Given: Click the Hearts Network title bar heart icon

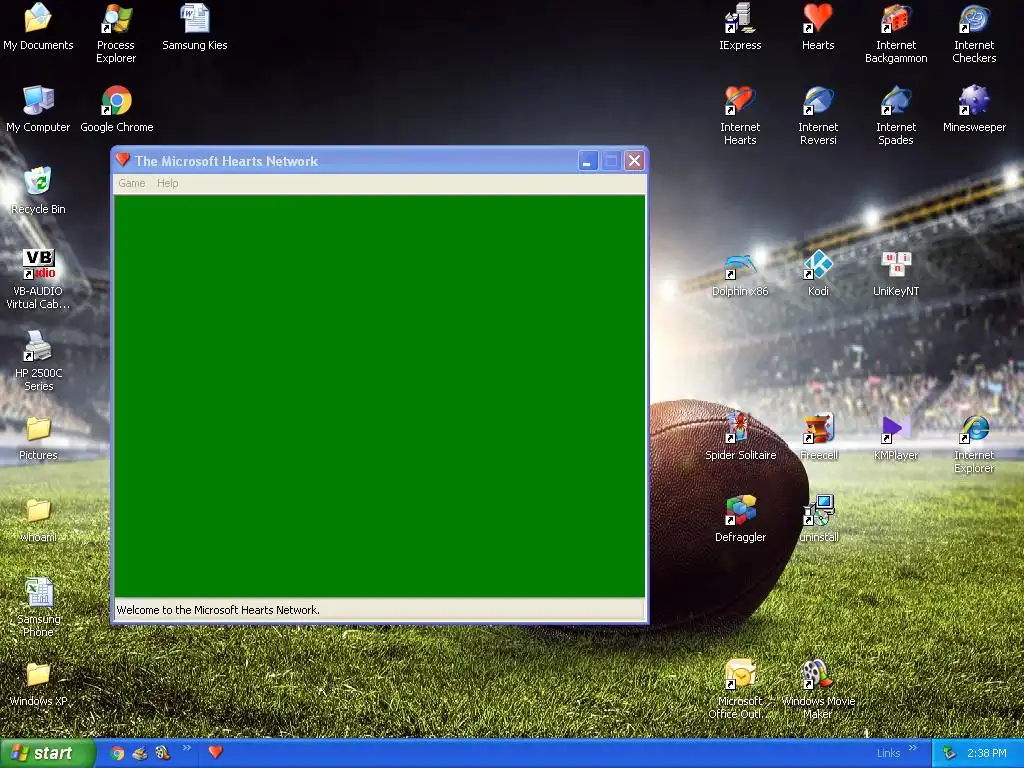Looking at the screenshot, I should [122, 159].
